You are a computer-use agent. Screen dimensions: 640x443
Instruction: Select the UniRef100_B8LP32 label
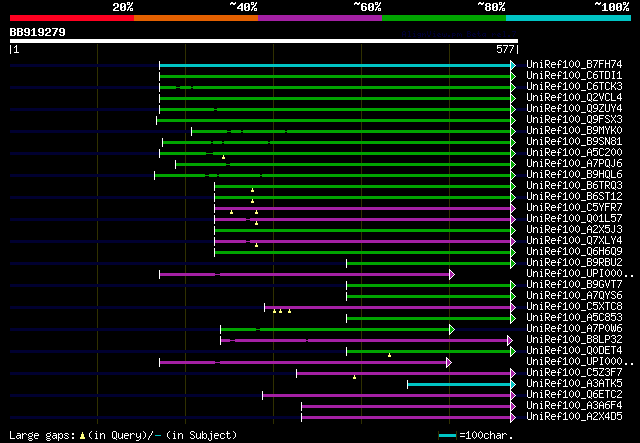point(574,339)
